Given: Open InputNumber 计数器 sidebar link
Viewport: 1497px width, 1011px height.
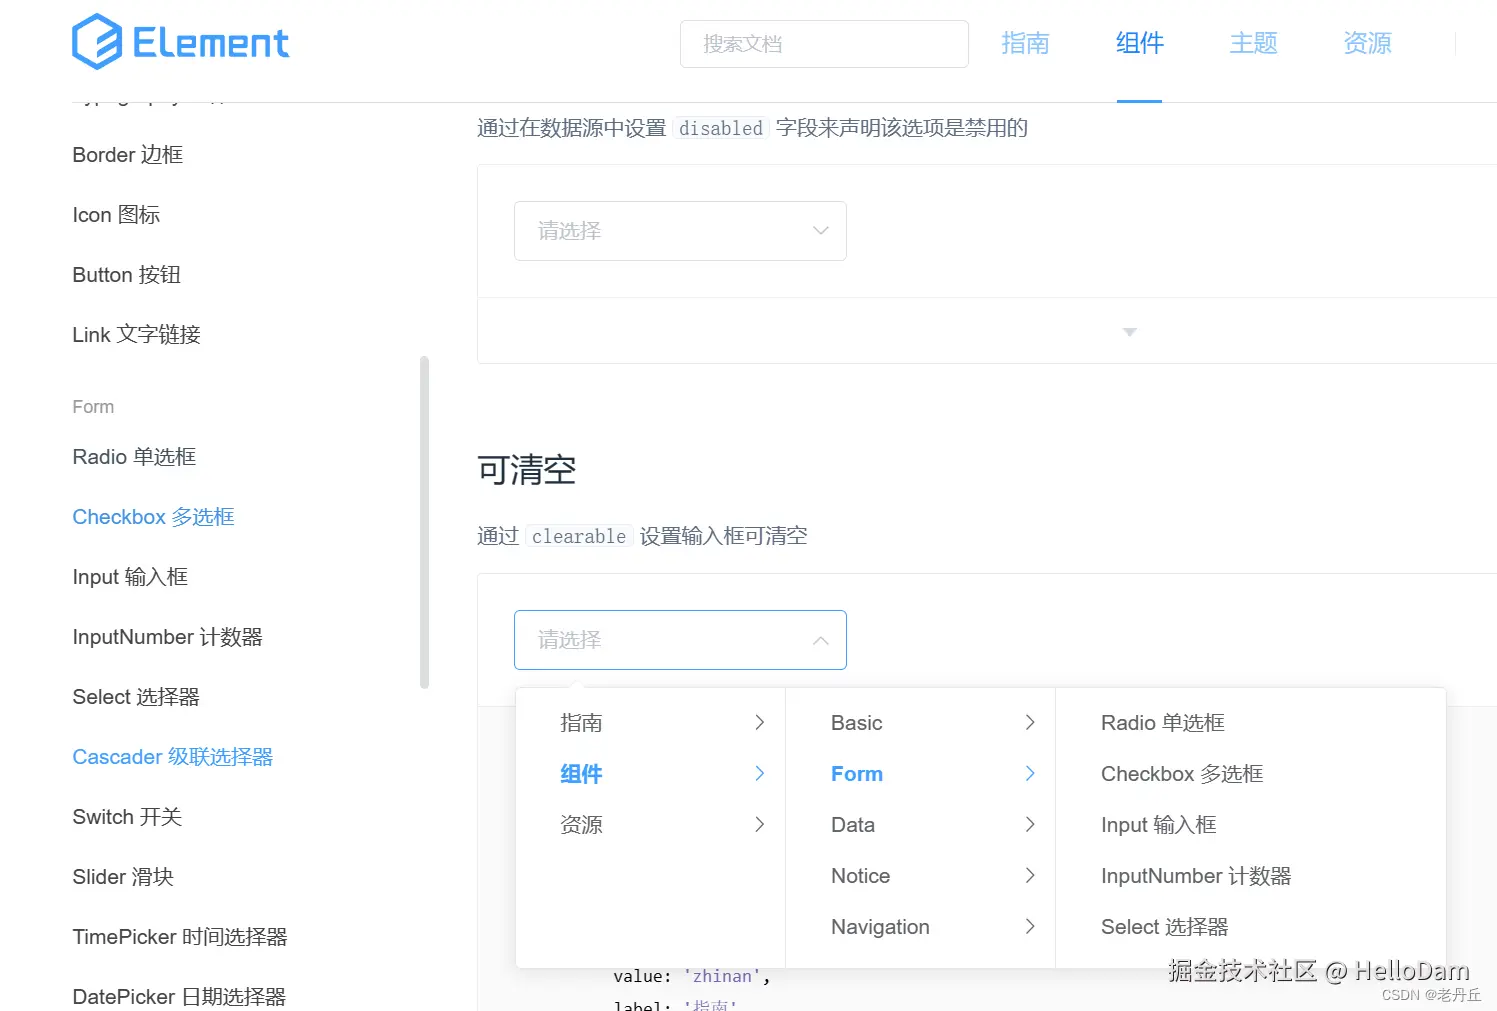Looking at the screenshot, I should pyautogui.click(x=167, y=637).
